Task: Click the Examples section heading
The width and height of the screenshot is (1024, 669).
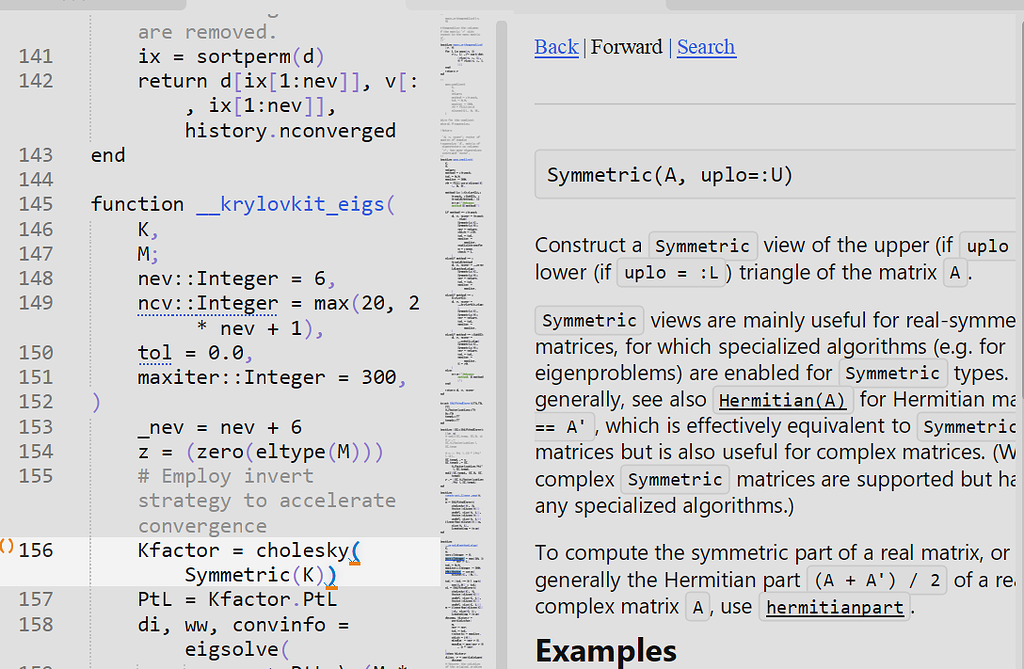Action: click(605, 650)
